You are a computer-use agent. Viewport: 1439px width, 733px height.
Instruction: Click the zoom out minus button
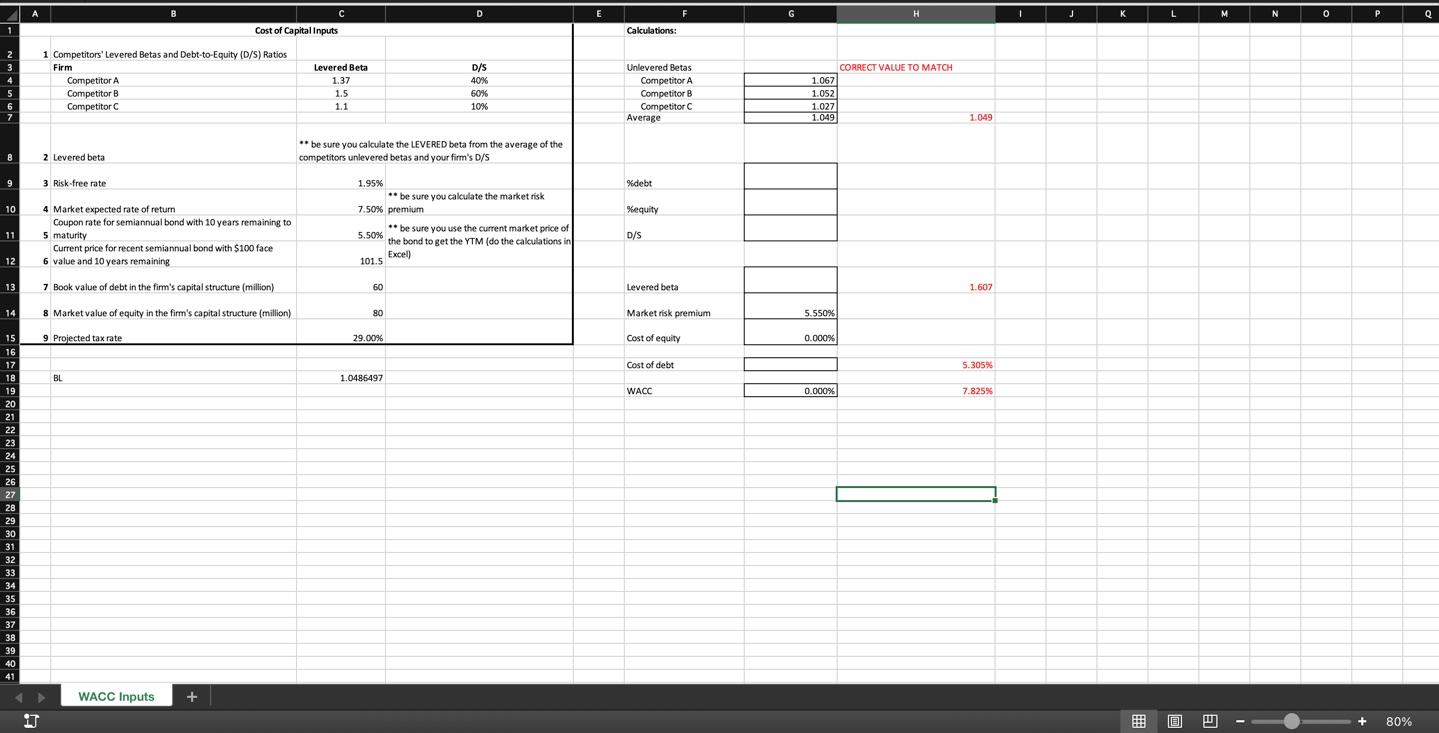point(1240,721)
